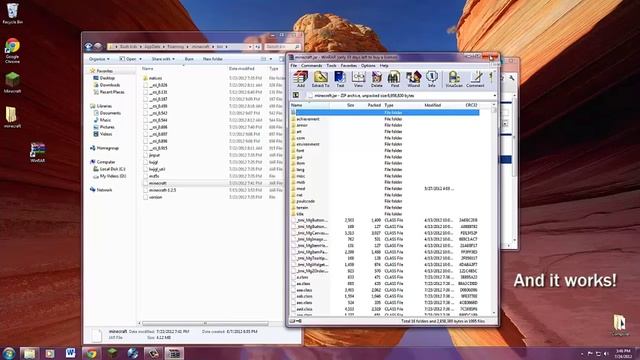This screenshot has height=360, width=640.
Task: Click the Test icon in WinRAR toolbar
Action: (340, 79)
